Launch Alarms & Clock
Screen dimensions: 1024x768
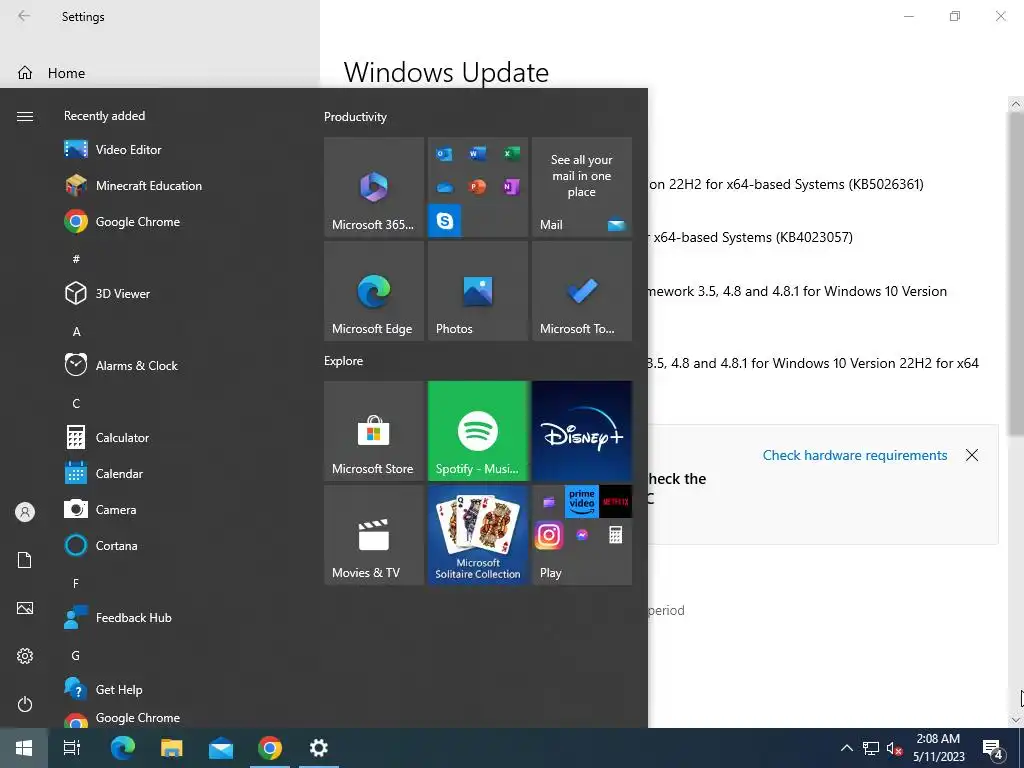pos(121,366)
